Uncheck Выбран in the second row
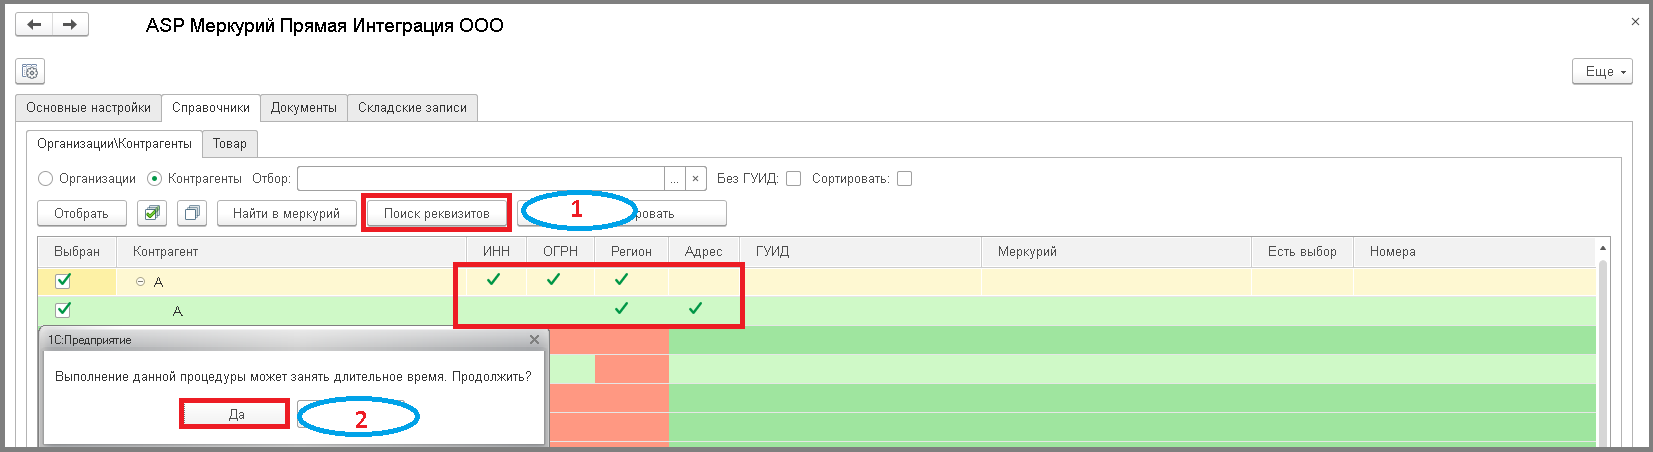The image size is (1653, 452). (63, 310)
